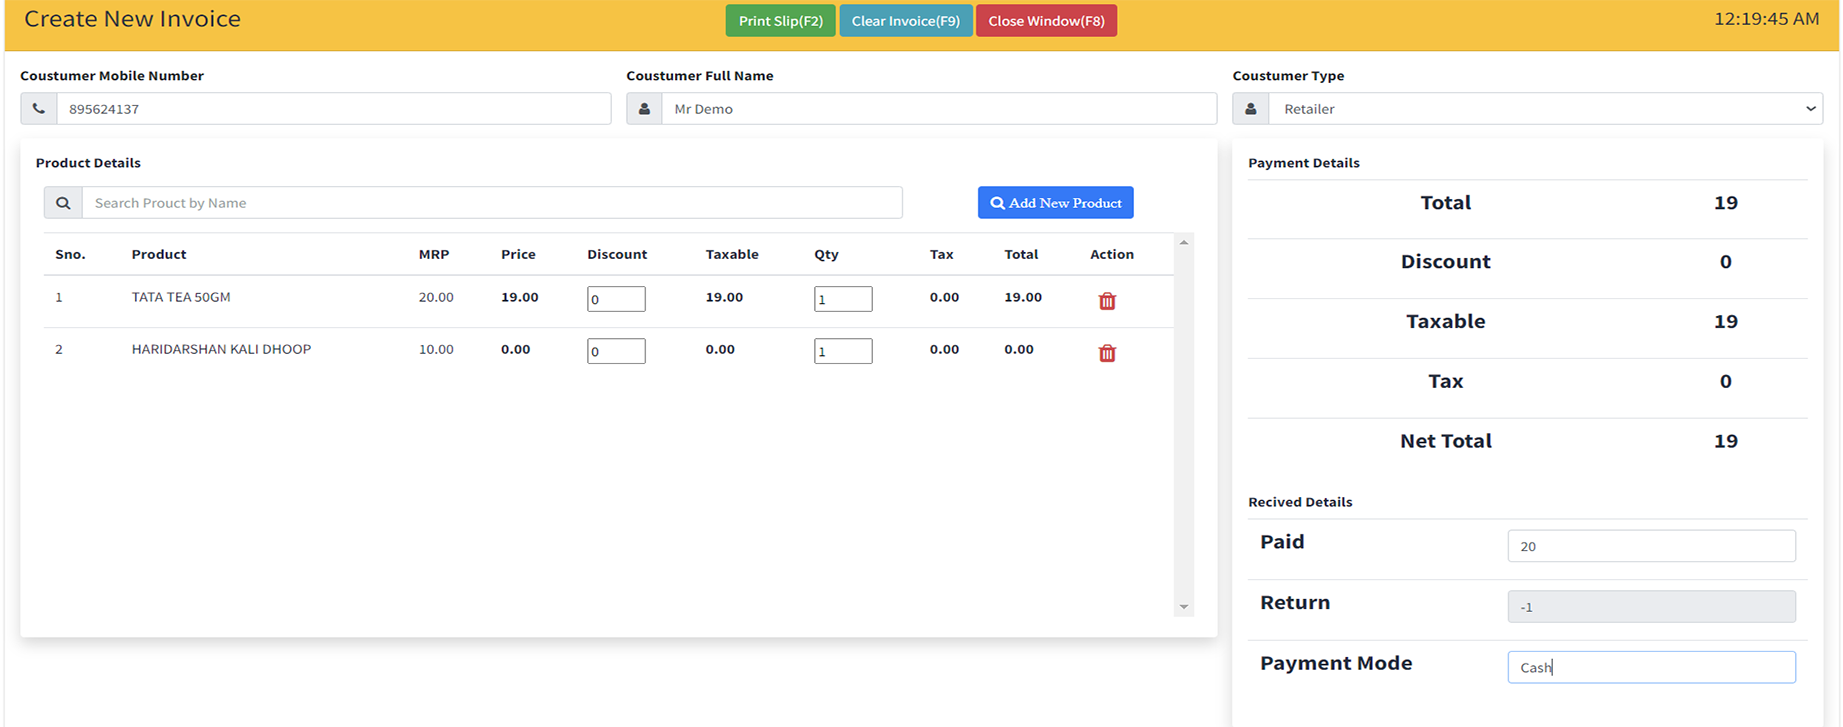Click the Taxable column header in table
The width and height of the screenshot is (1843, 727).
732,254
